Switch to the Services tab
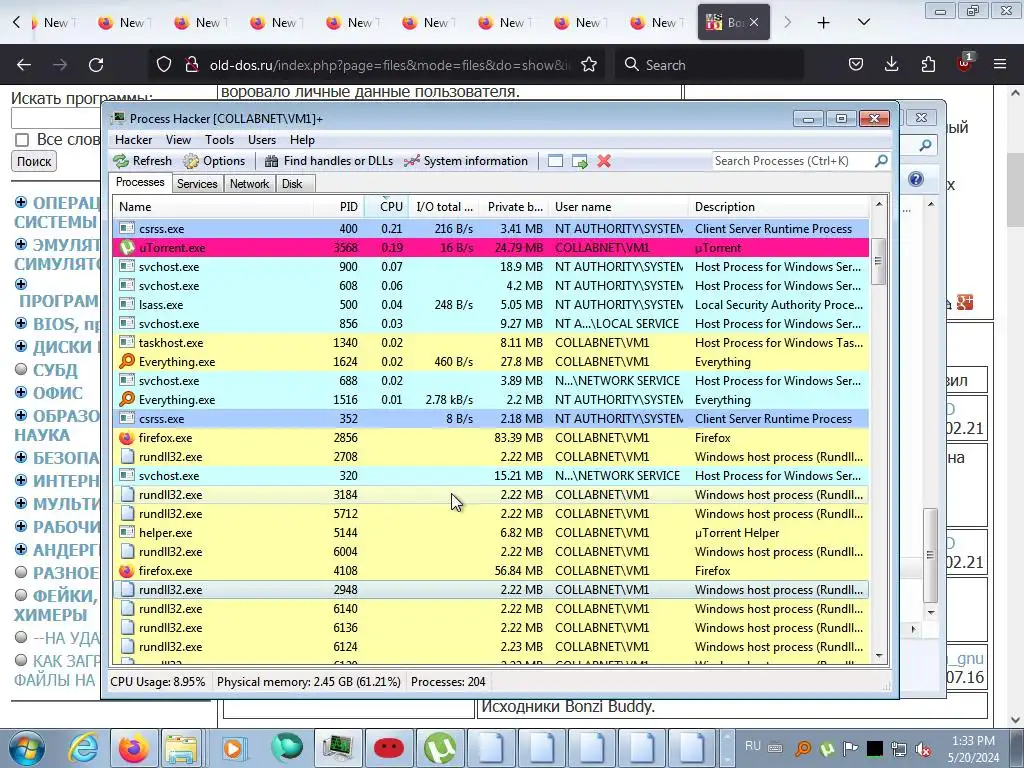 click(197, 184)
